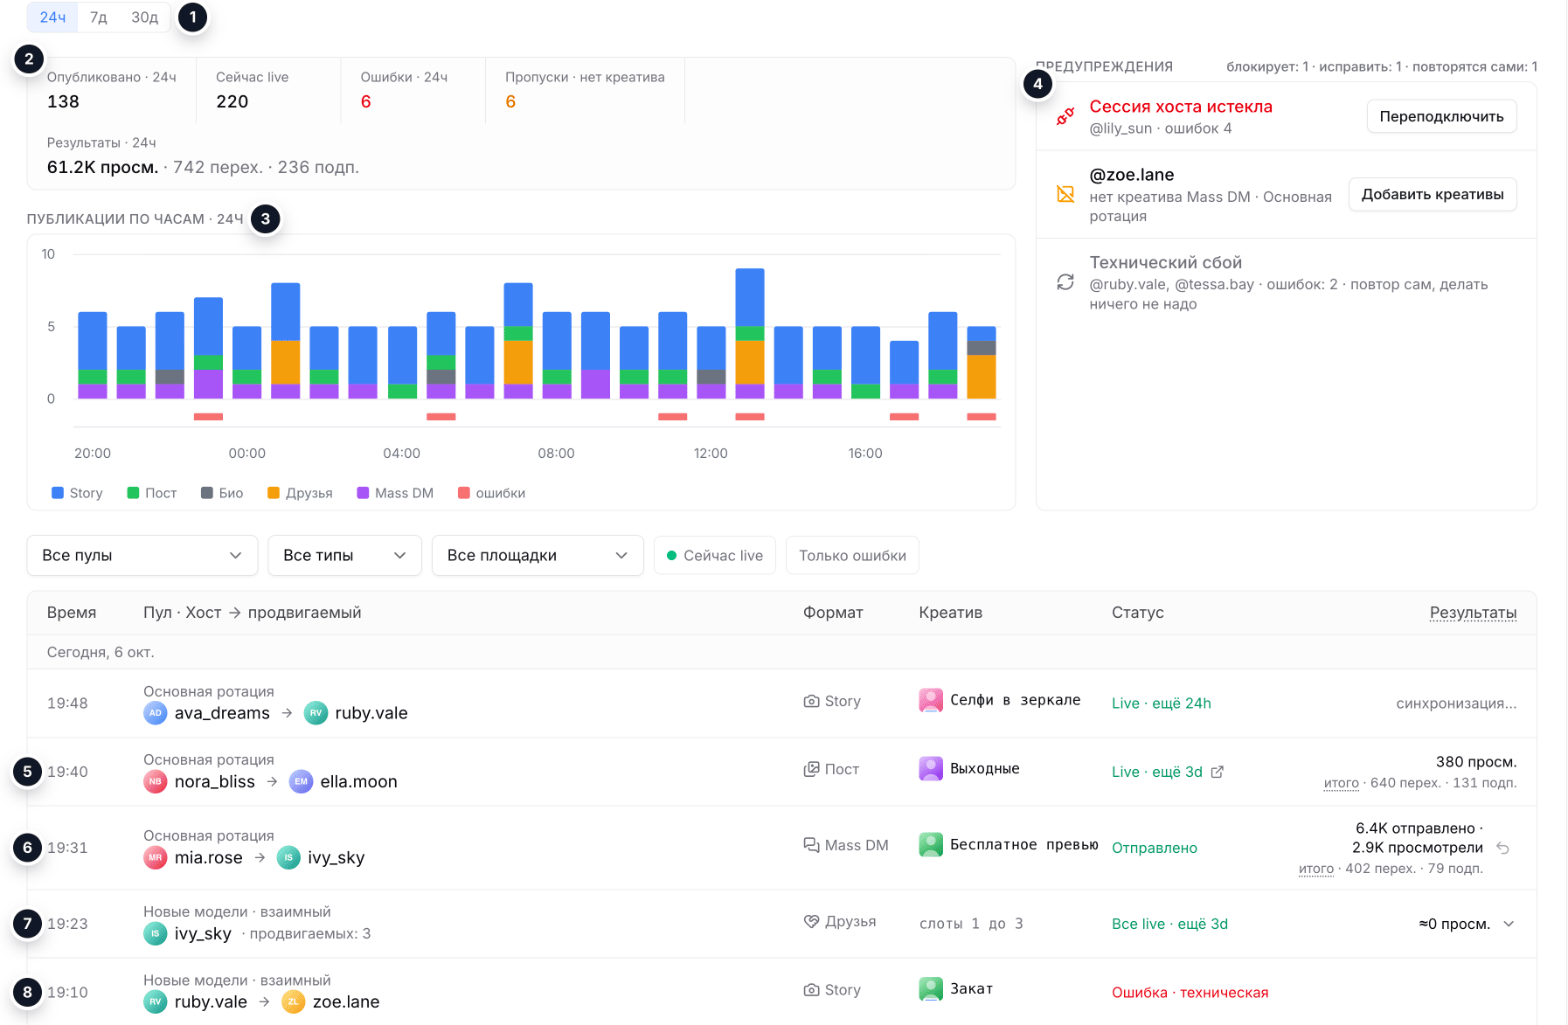Click the NB avatar of nora_bliss

pyautogui.click(x=155, y=782)
